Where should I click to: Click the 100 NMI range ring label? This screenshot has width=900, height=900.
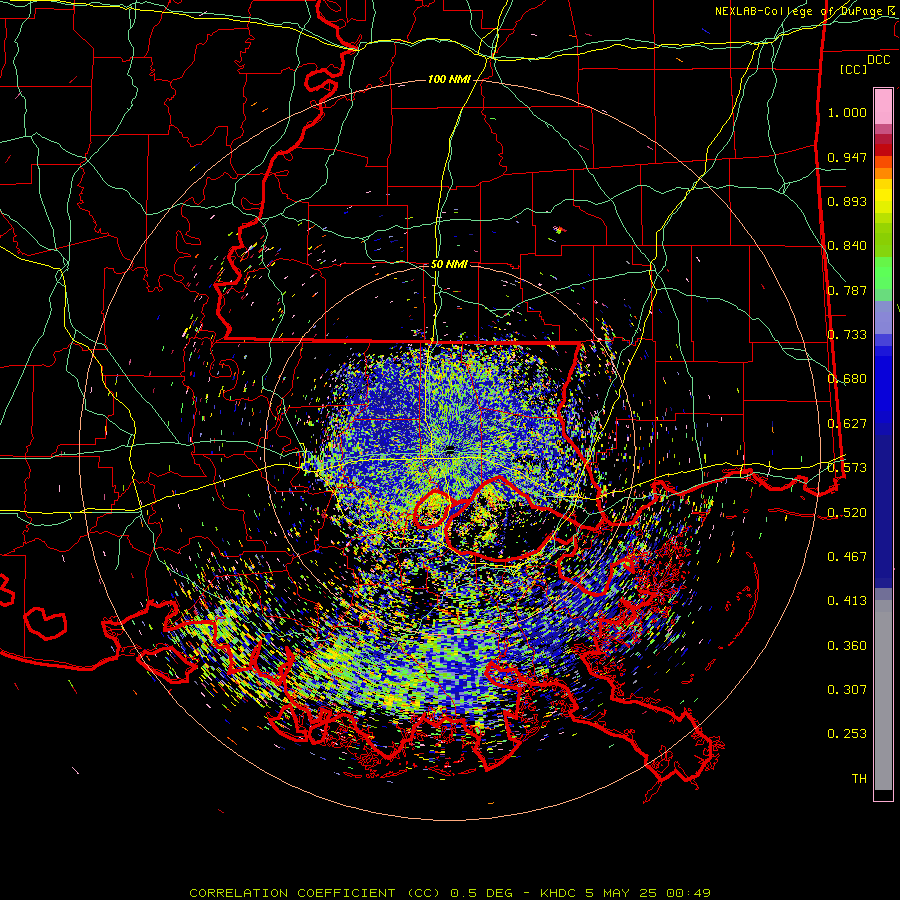[449, 79]
